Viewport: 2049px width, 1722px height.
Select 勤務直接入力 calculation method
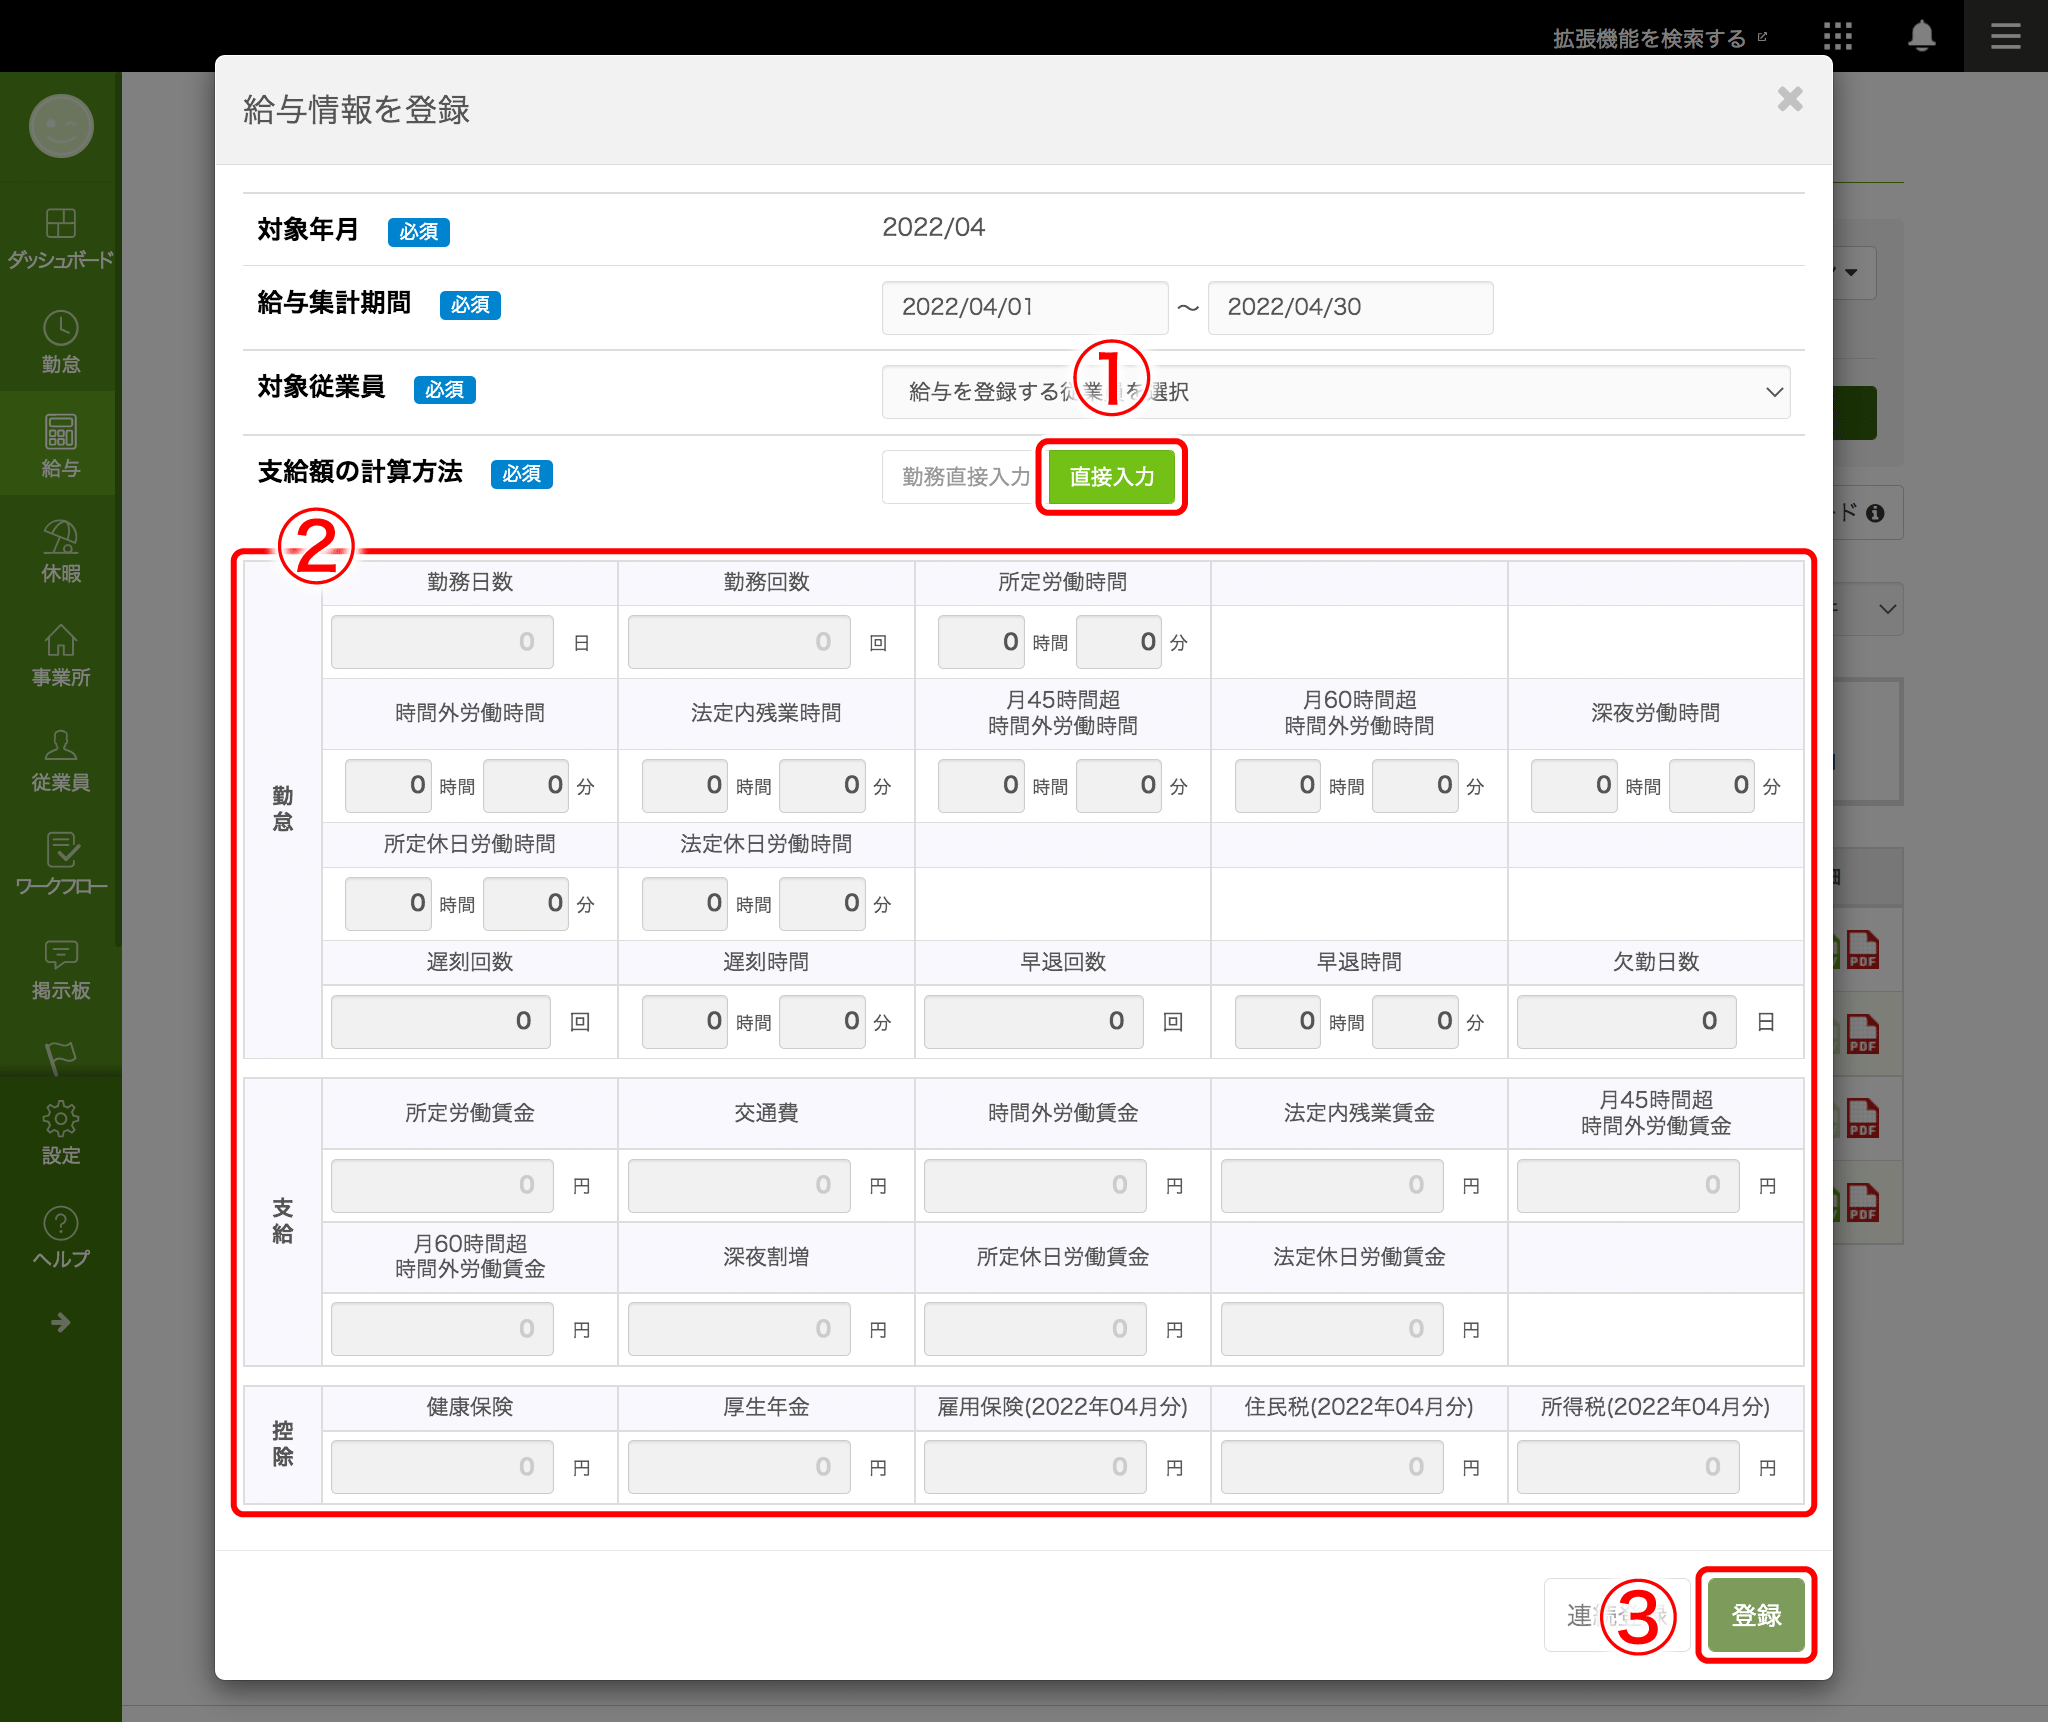[964, 477]
